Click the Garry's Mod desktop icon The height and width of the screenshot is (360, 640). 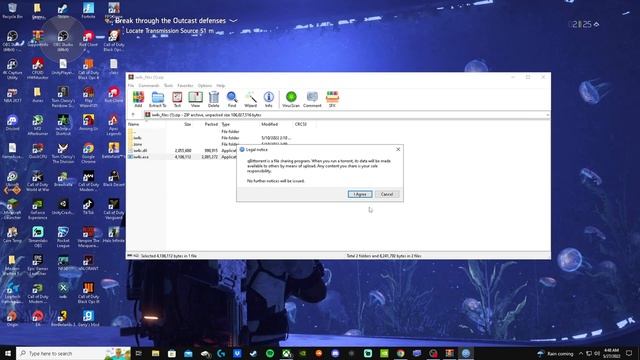point(88,319)
